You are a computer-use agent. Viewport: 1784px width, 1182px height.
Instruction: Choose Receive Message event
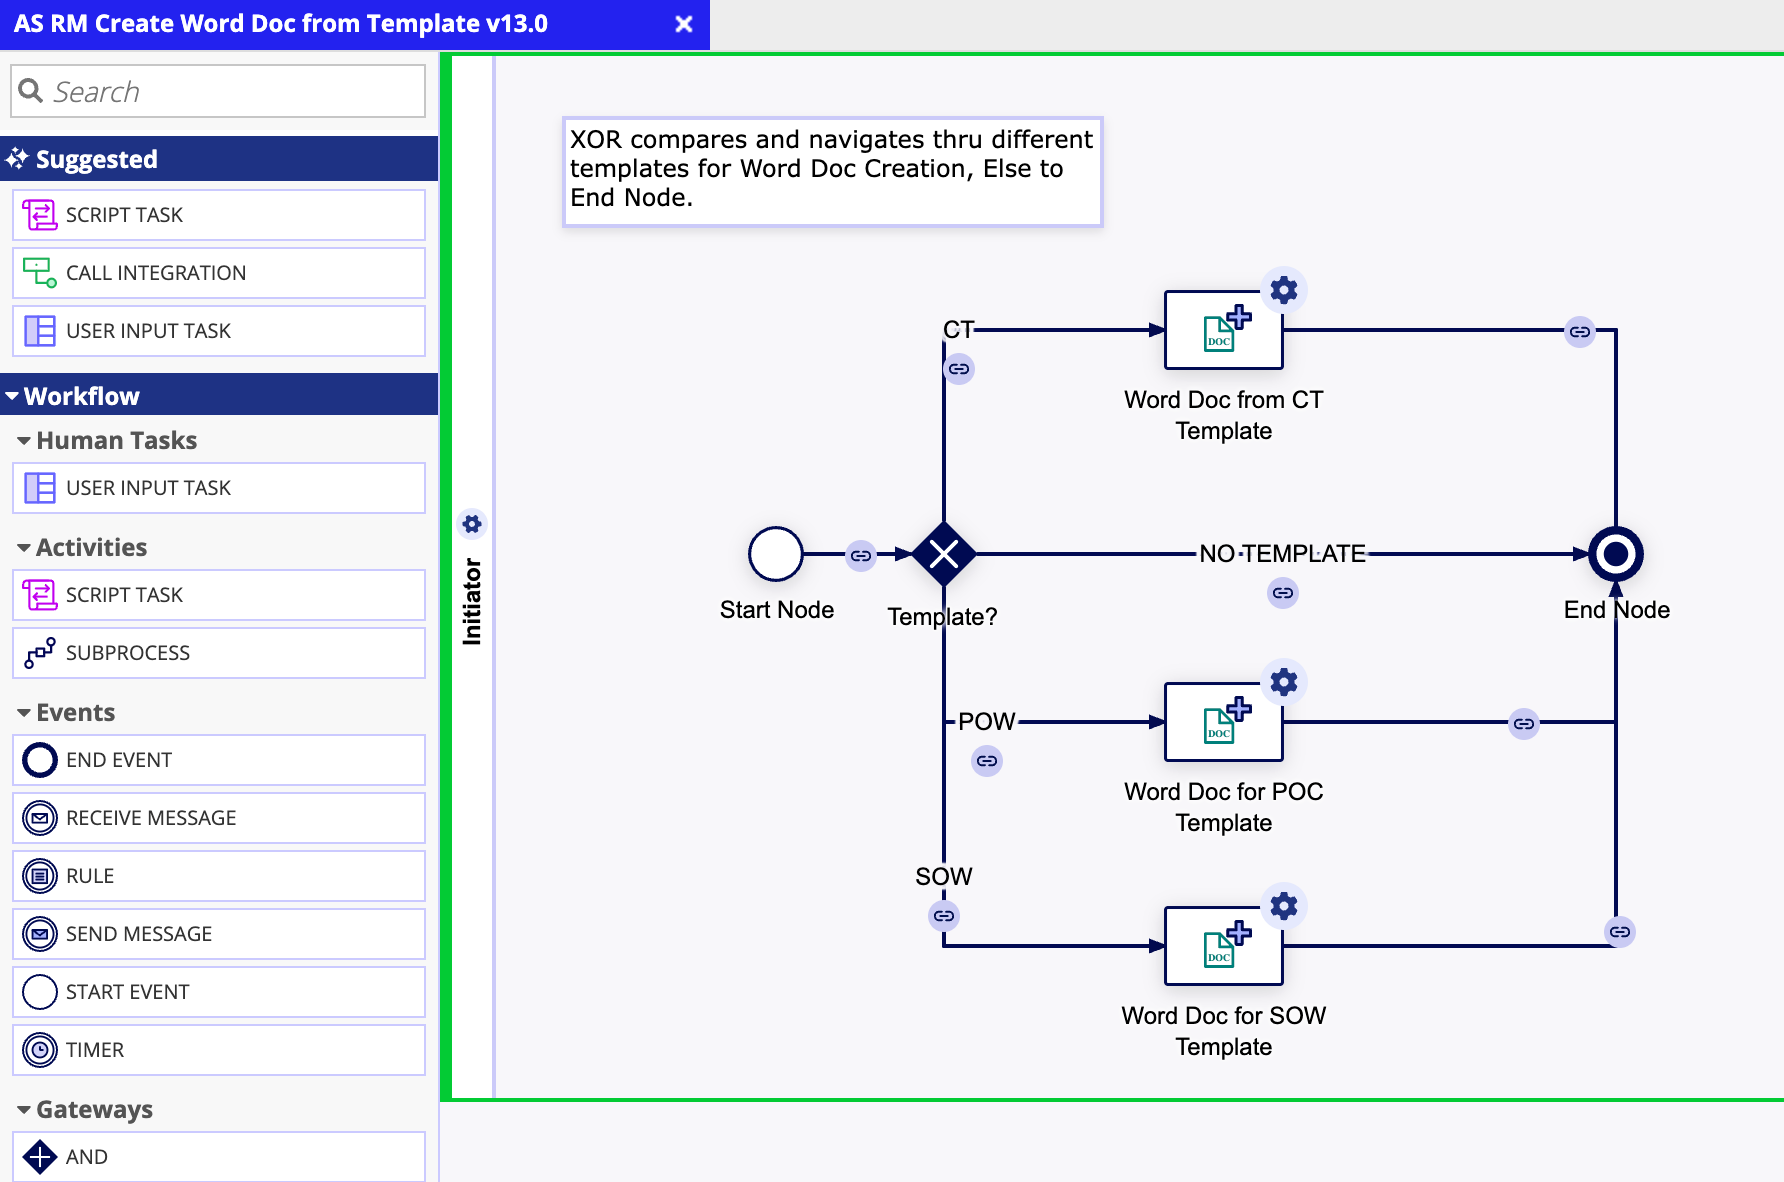pyautogui.click(x=219, y=818)
